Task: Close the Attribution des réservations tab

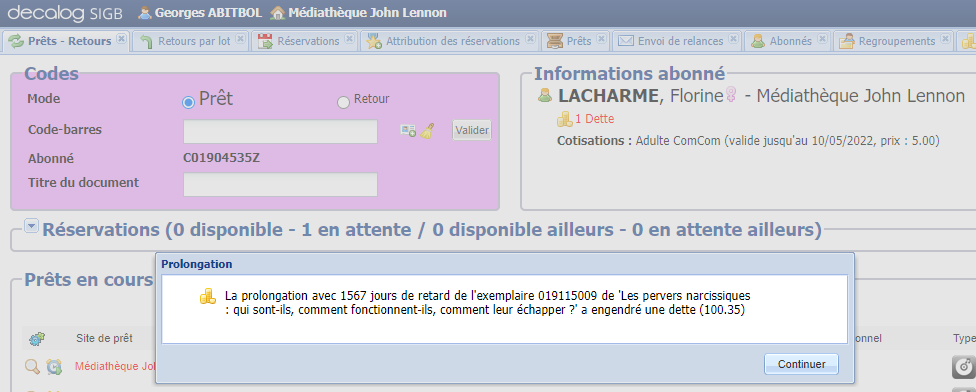Action: 530,39
